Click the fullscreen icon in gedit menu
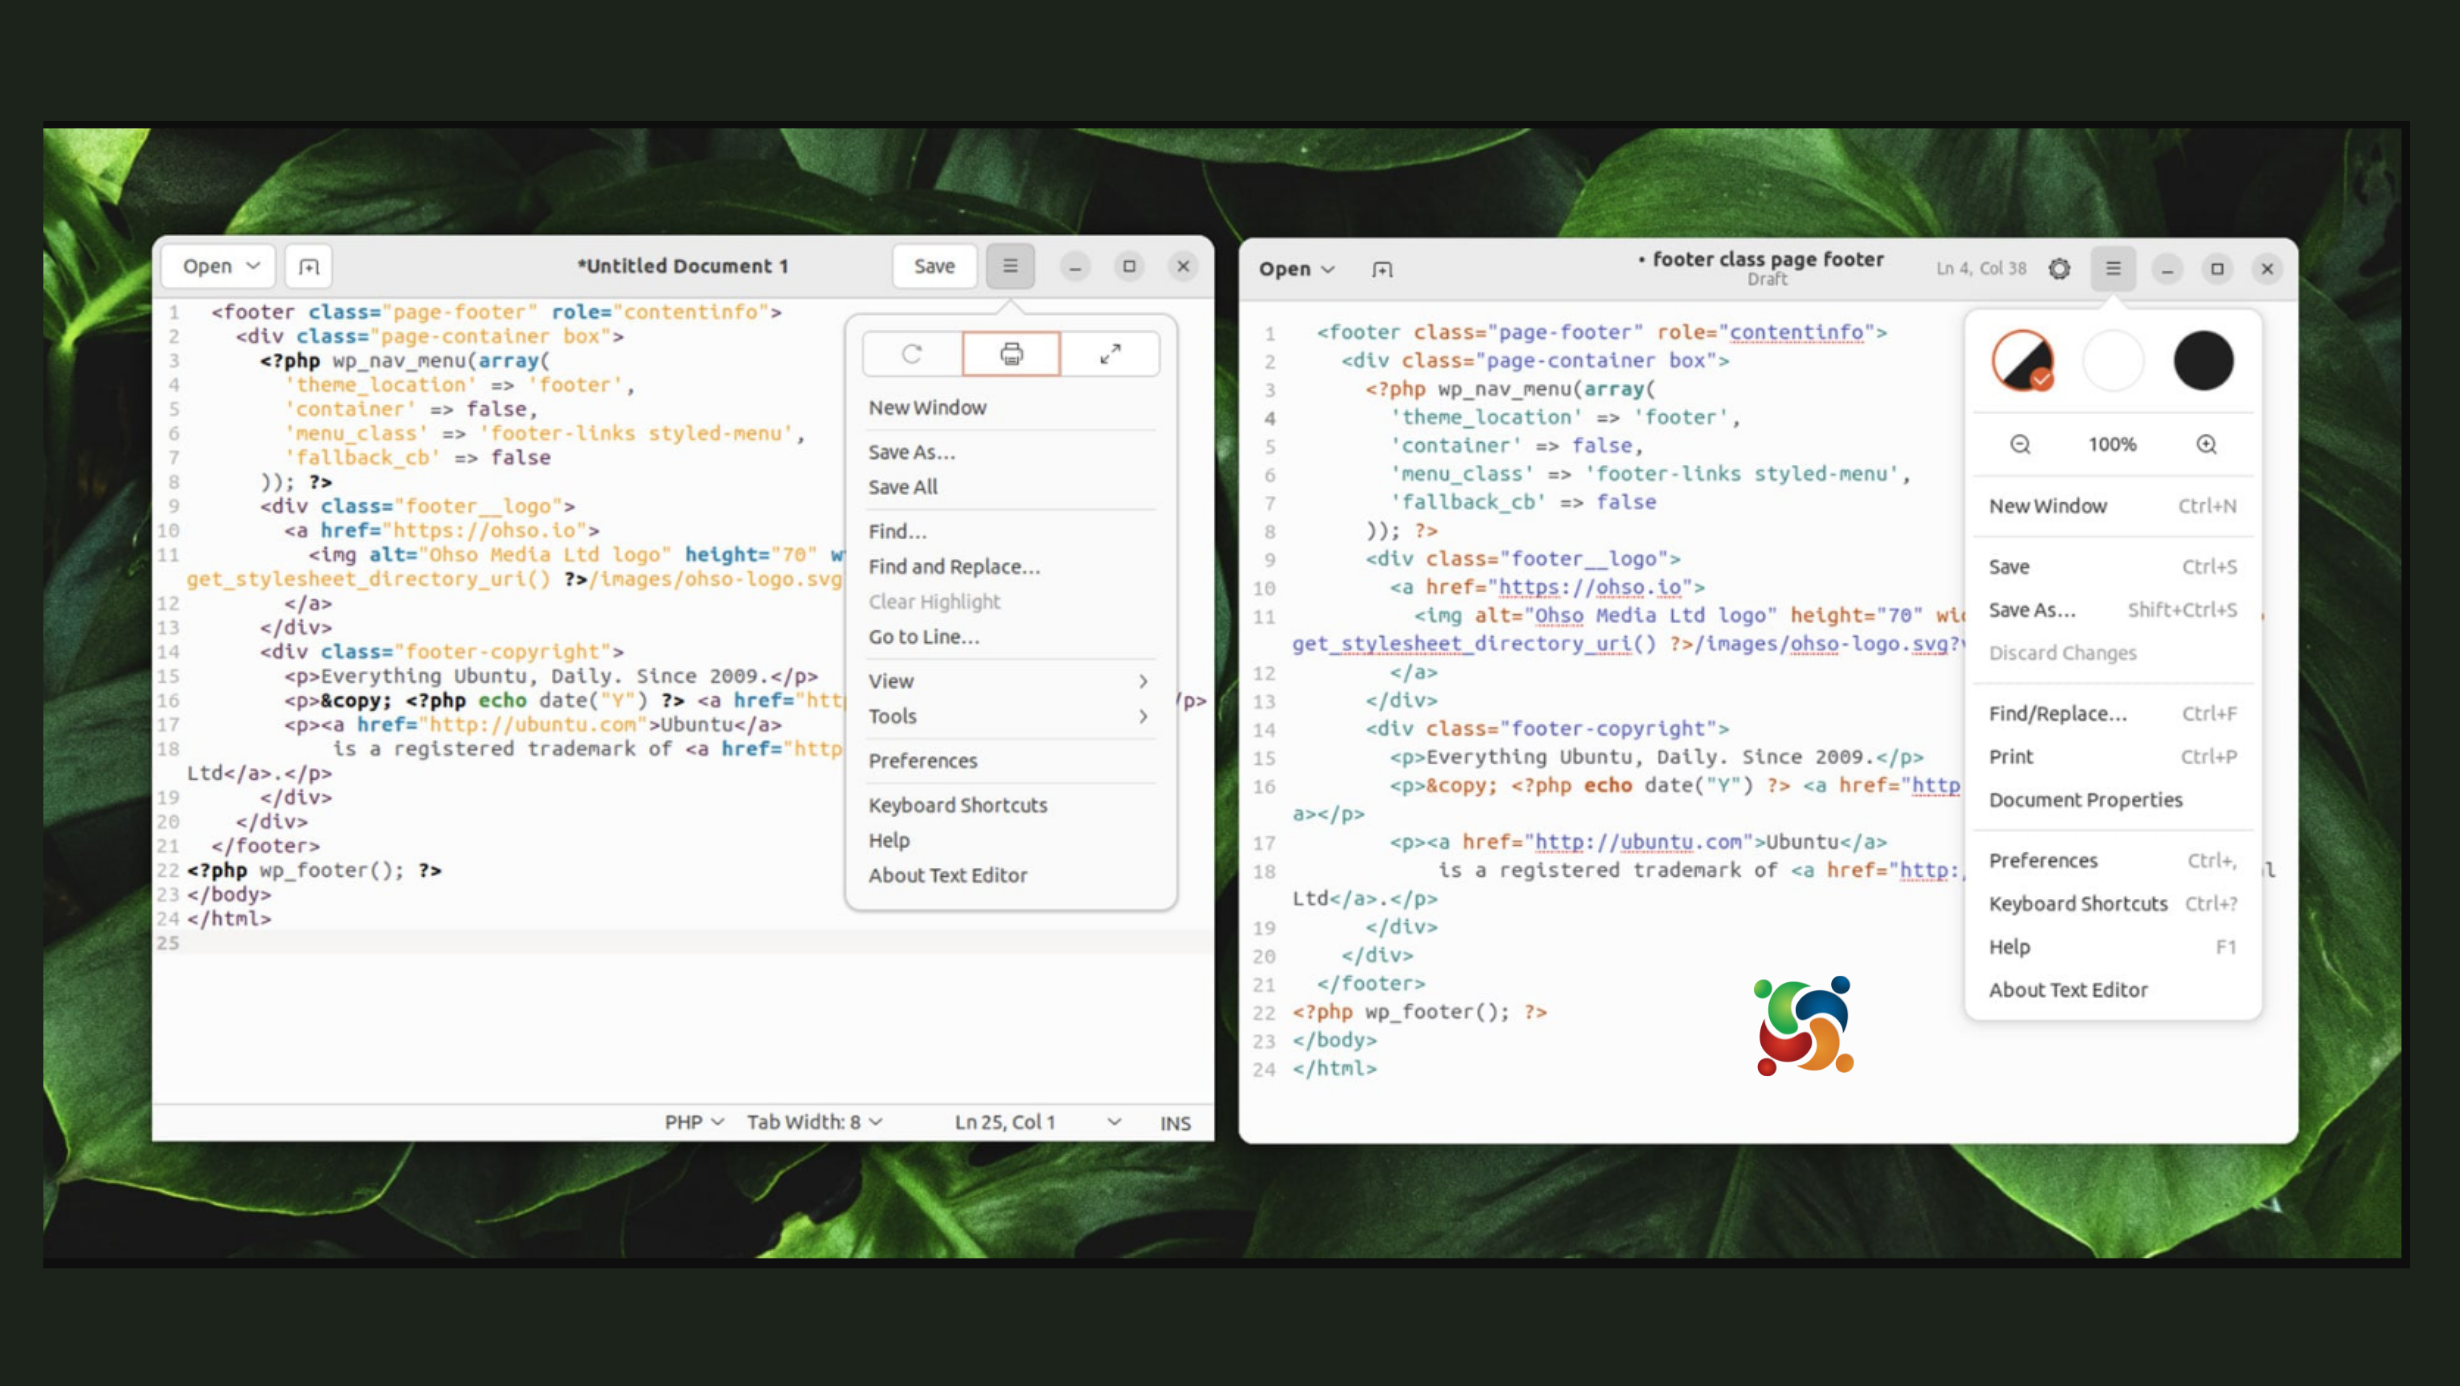Image resolution: width=2460 pixels, height=1386 pixels. click(1110, 354)
